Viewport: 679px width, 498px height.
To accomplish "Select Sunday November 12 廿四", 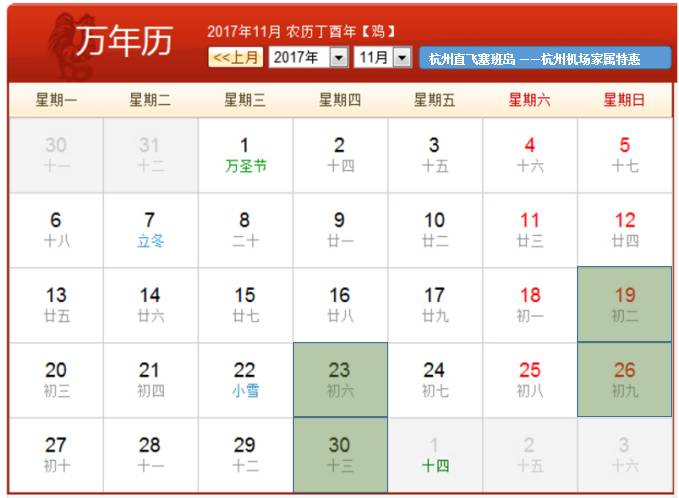I will tap(625, 230).
